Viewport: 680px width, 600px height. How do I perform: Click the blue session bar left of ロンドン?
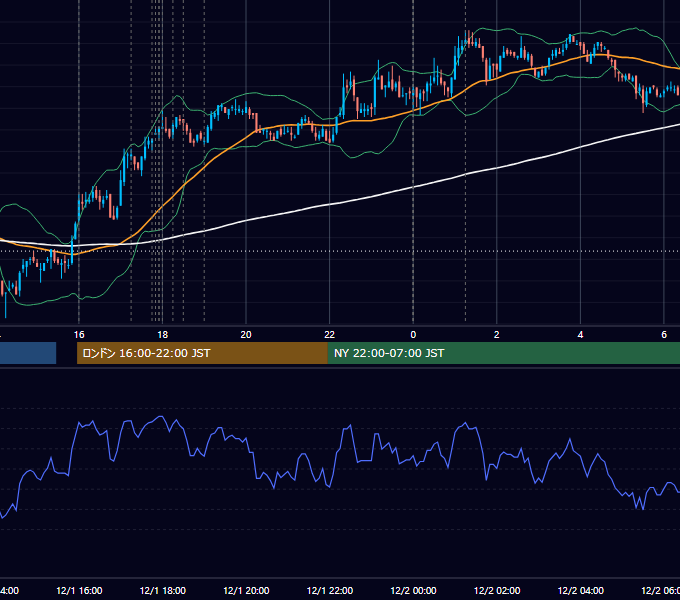28,353
